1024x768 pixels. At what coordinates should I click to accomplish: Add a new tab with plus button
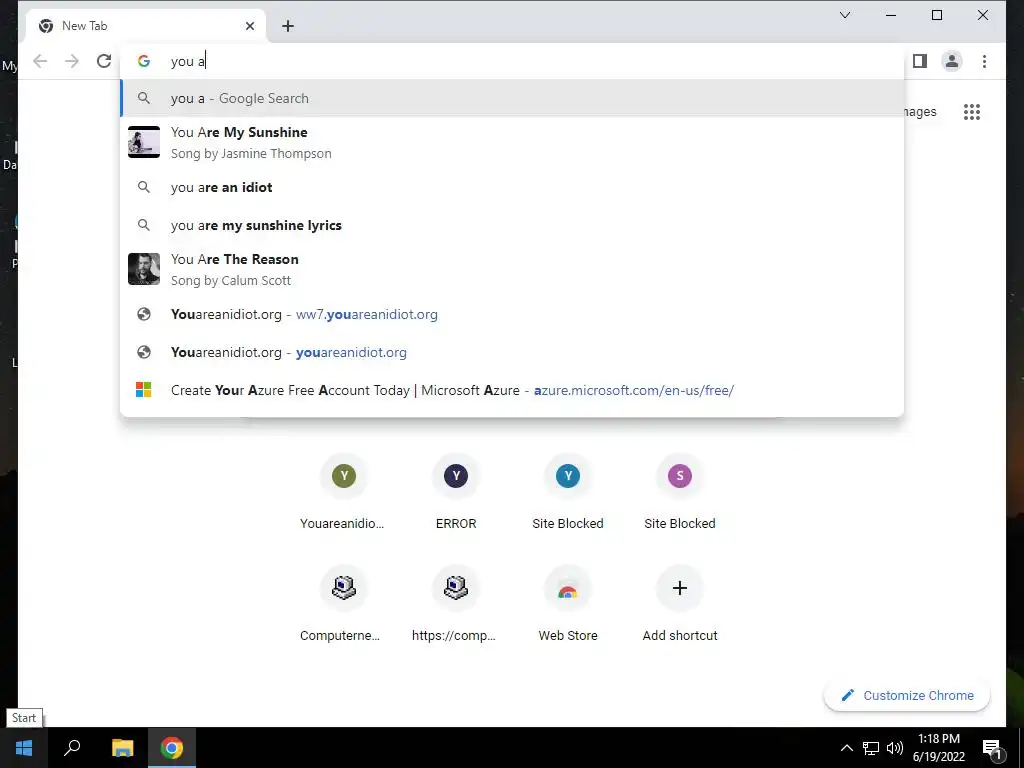(288, 26)
